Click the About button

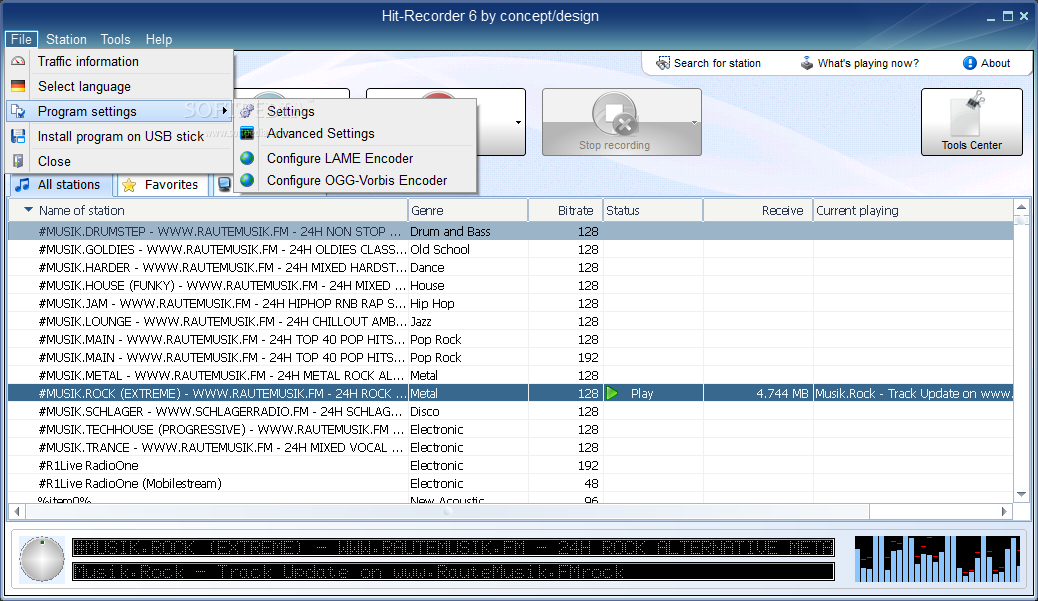click(987, 63)
